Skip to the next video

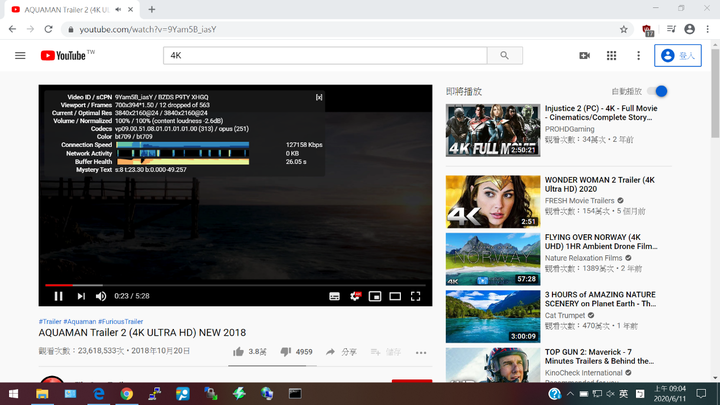(x=81, y=296)
